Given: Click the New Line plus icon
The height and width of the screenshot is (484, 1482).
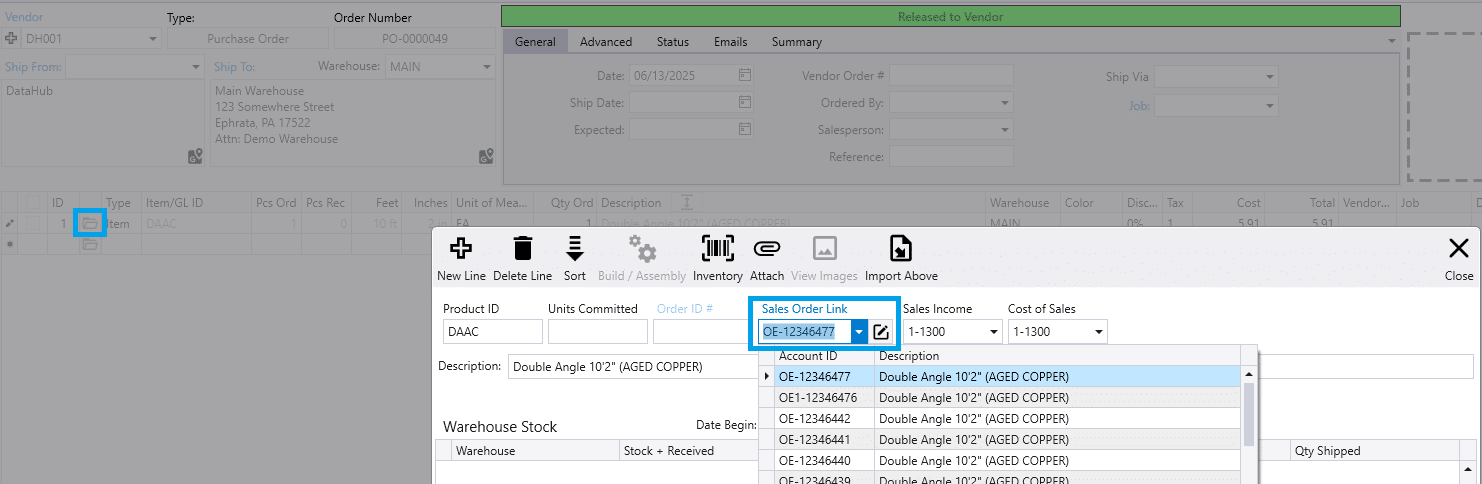Looking at the screenshot, I should tap(461, 249).
